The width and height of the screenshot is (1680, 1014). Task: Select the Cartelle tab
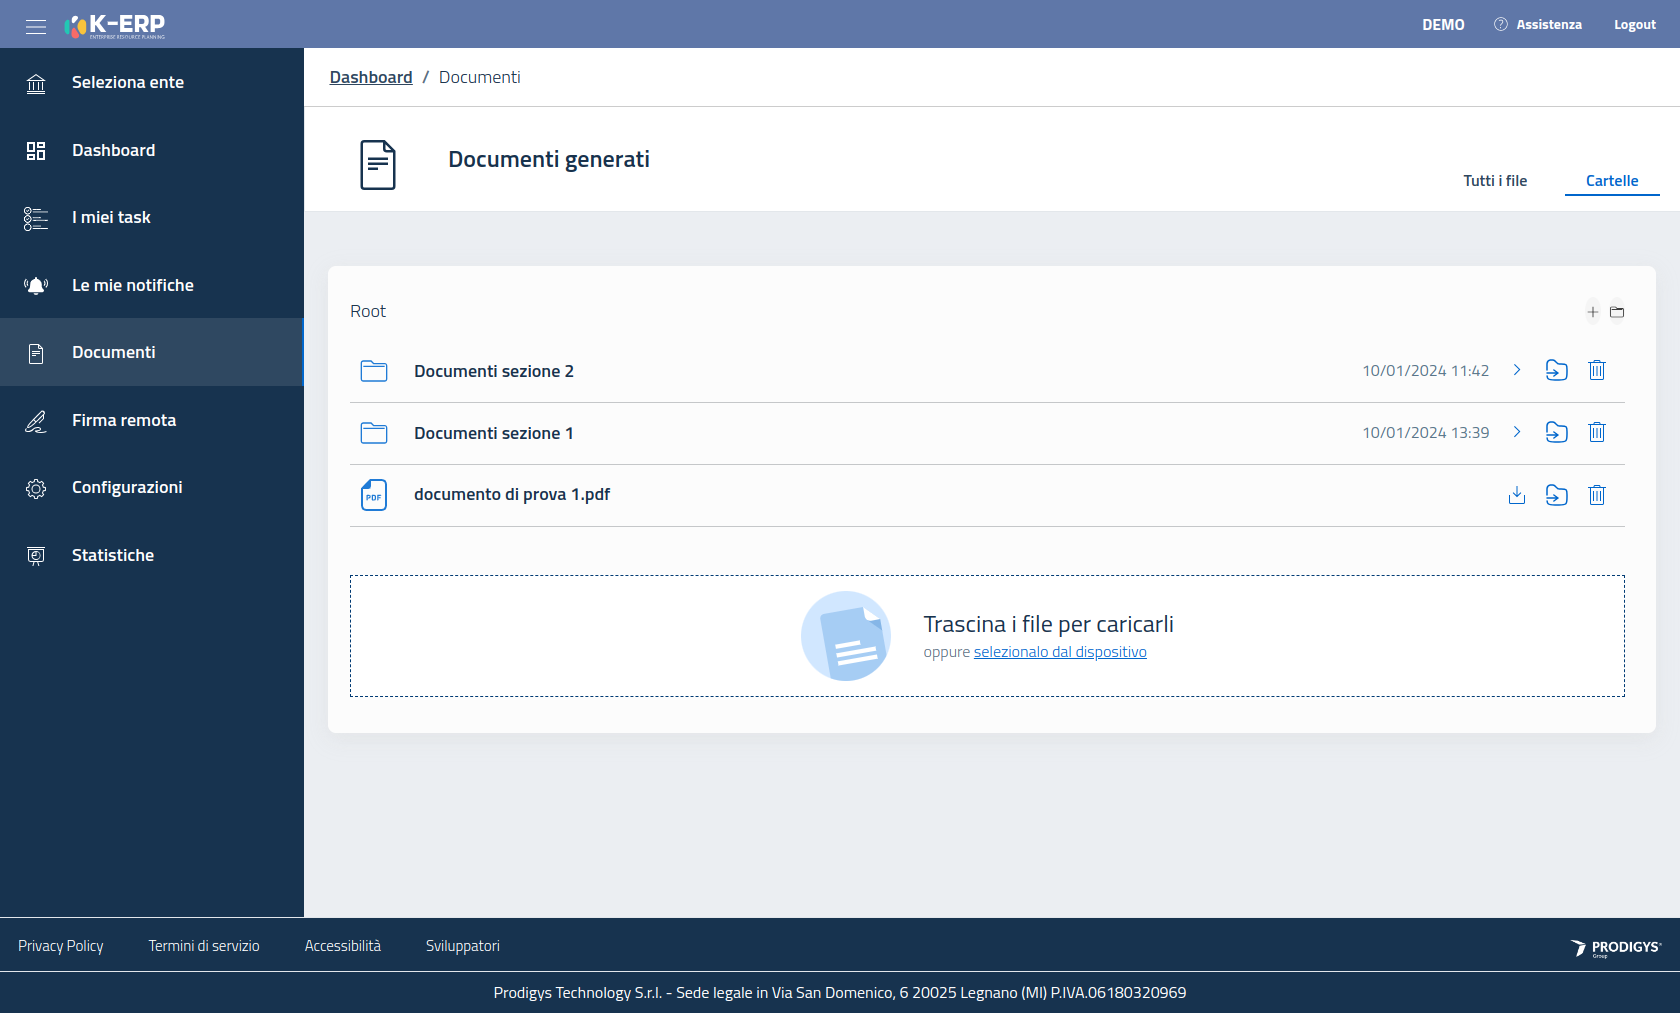(x=1611, y=181)
